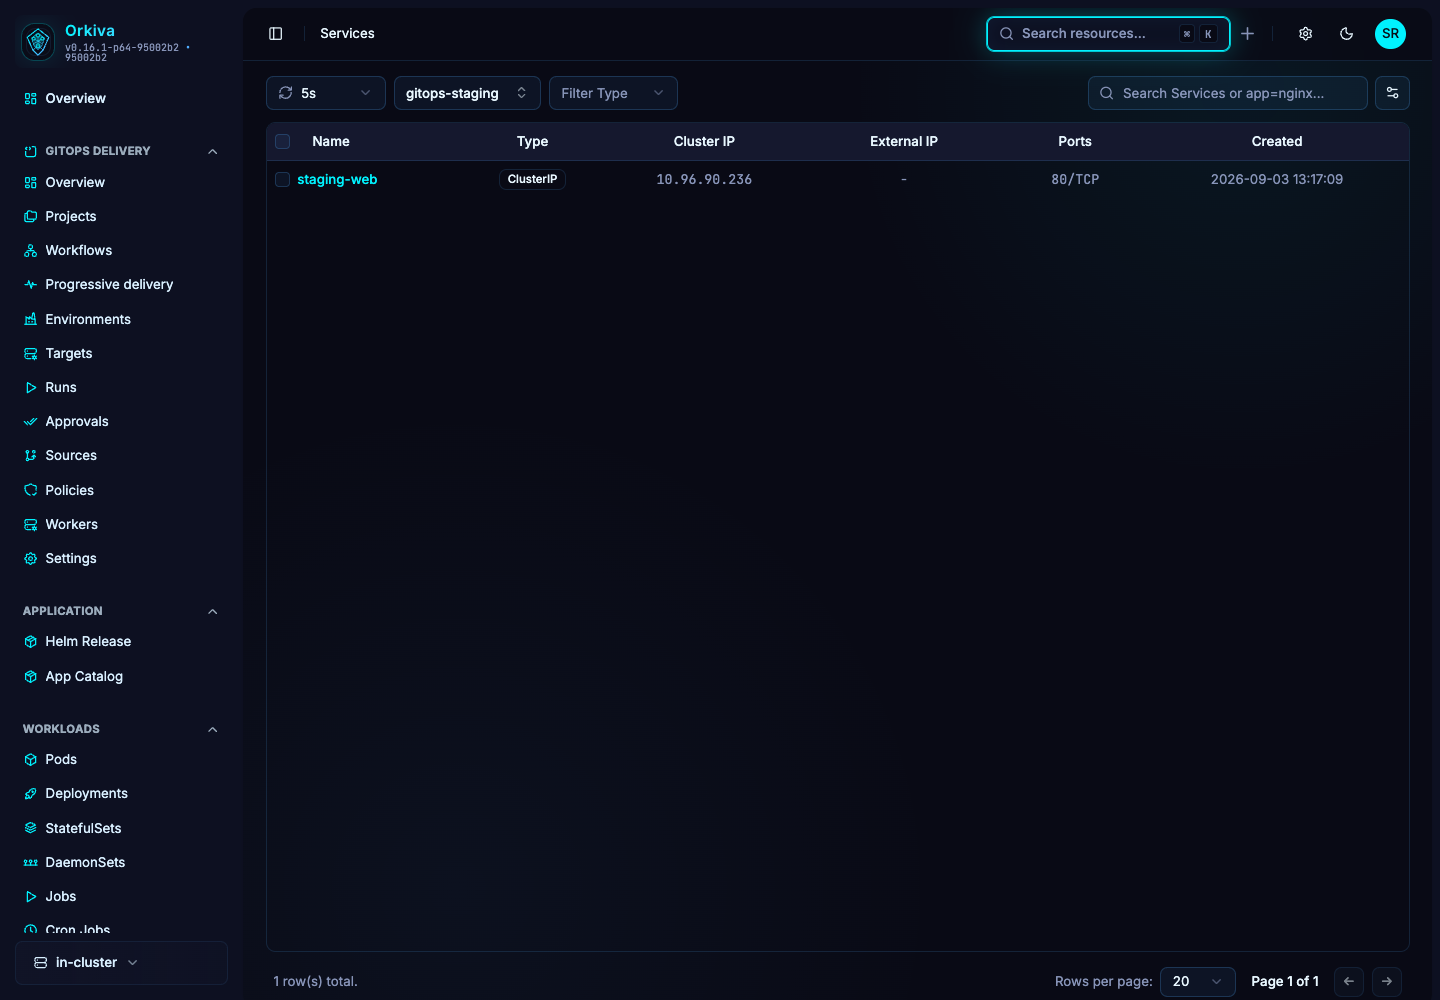1440x1000 pixels.
Task: Click the Orkiva logo icon
Action: coord(38,42)
